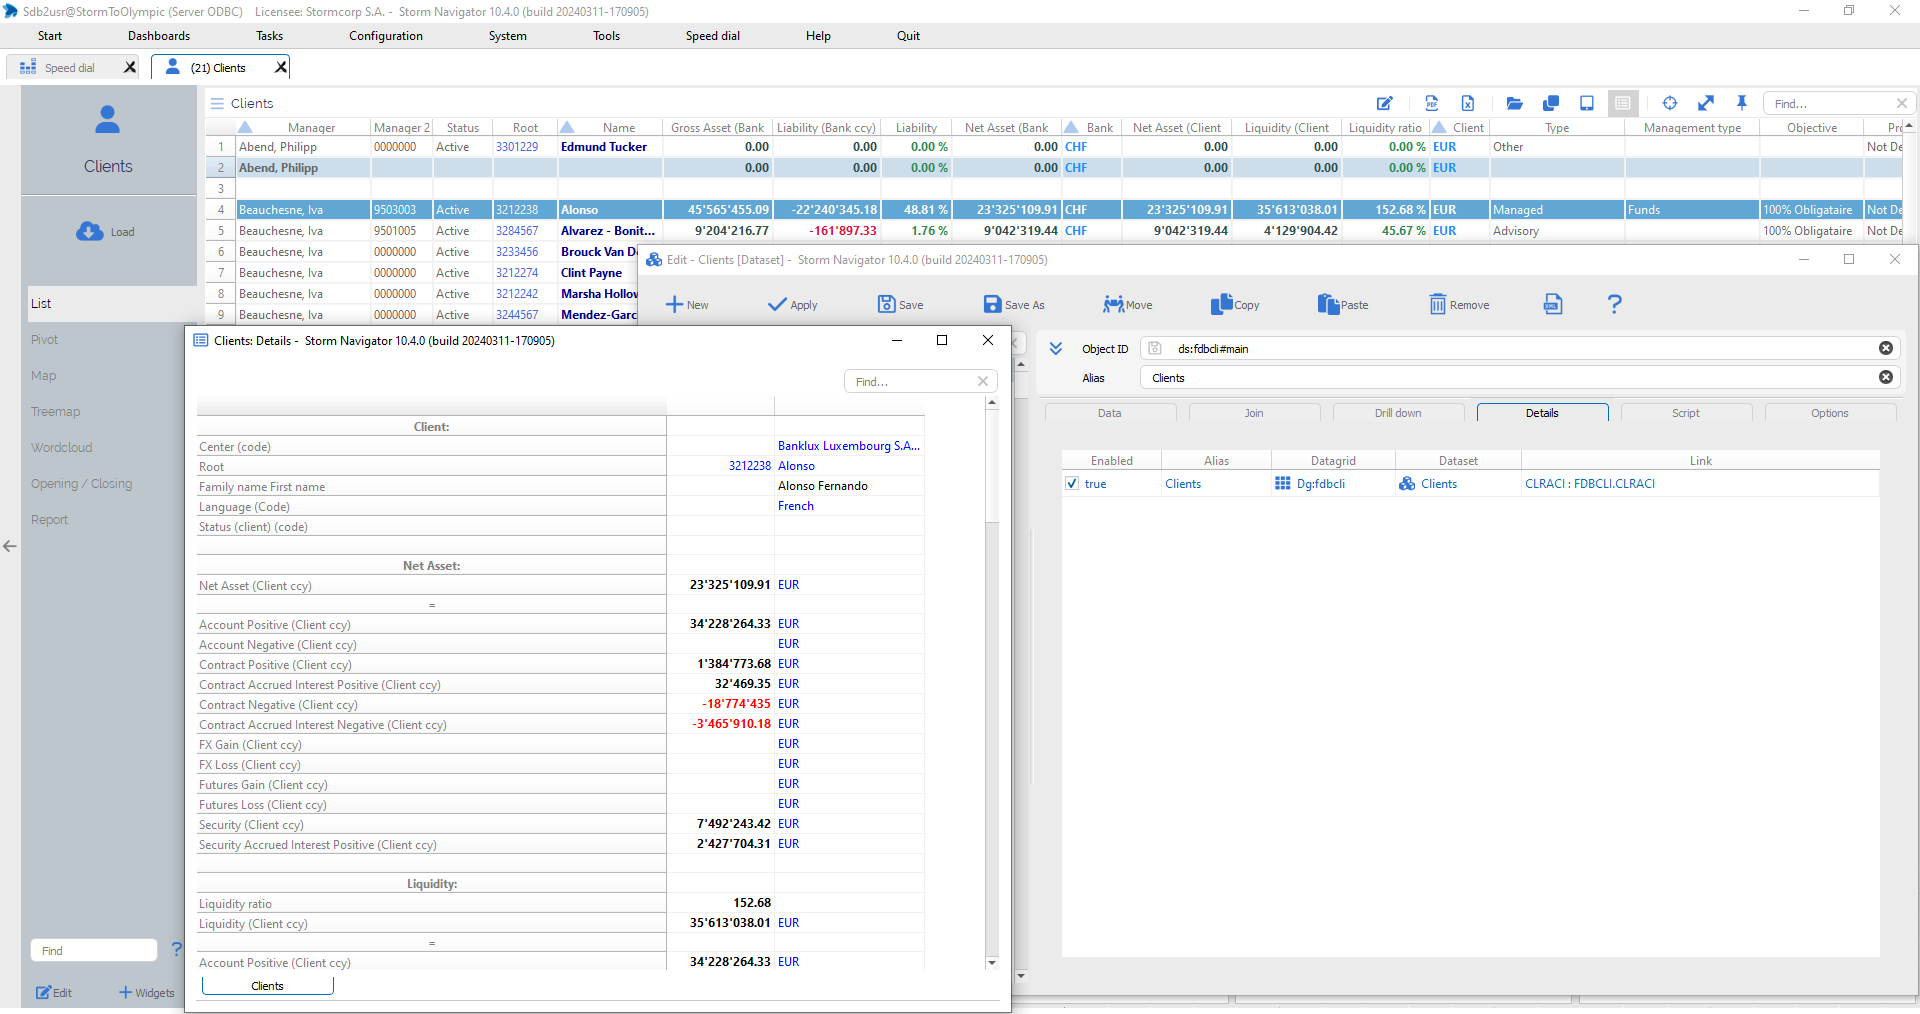Image resolution: width=1920 pixels, height=1014 pixels.
Task: Collapse the Object ID section double chevron
Action: (x=1056, y=349)
